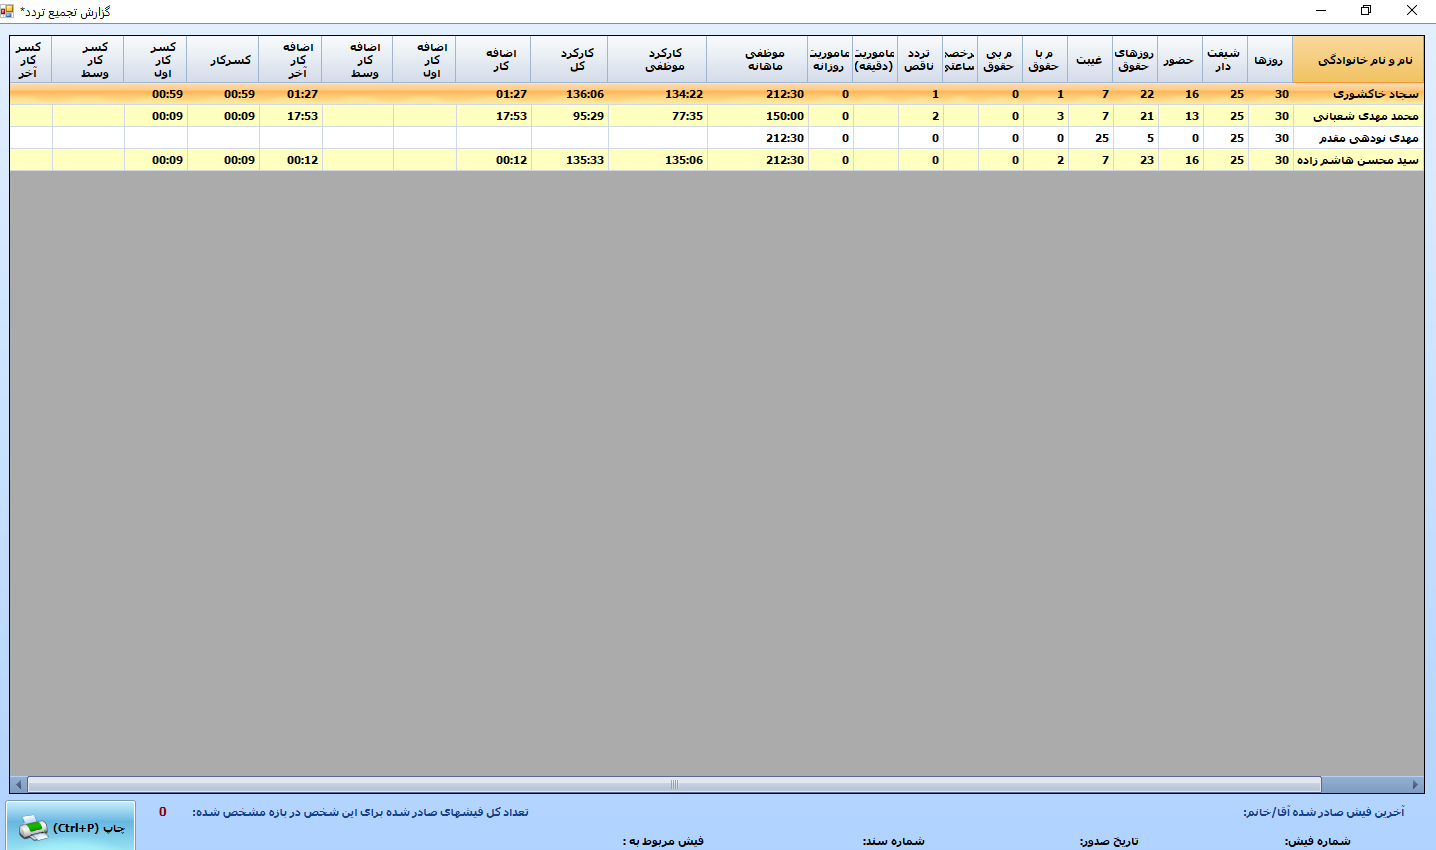This screenshot has height=850, width=1436.
Task: Sort by the نام و نام خانوادگی column header
Action: pyautogui.click(x=1357, y=60)
